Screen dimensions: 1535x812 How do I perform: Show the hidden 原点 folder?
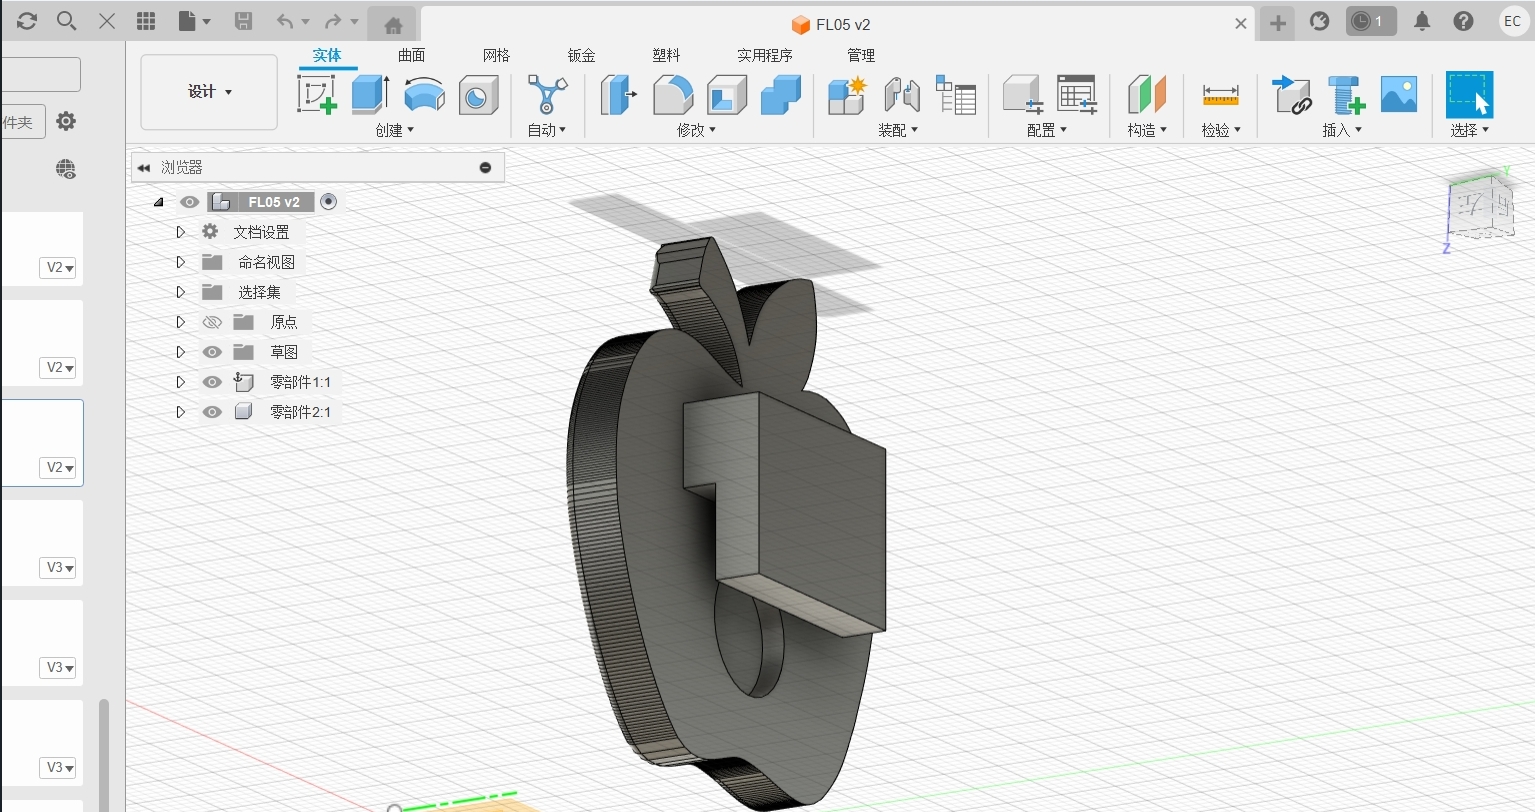click(x=212, y=322)
